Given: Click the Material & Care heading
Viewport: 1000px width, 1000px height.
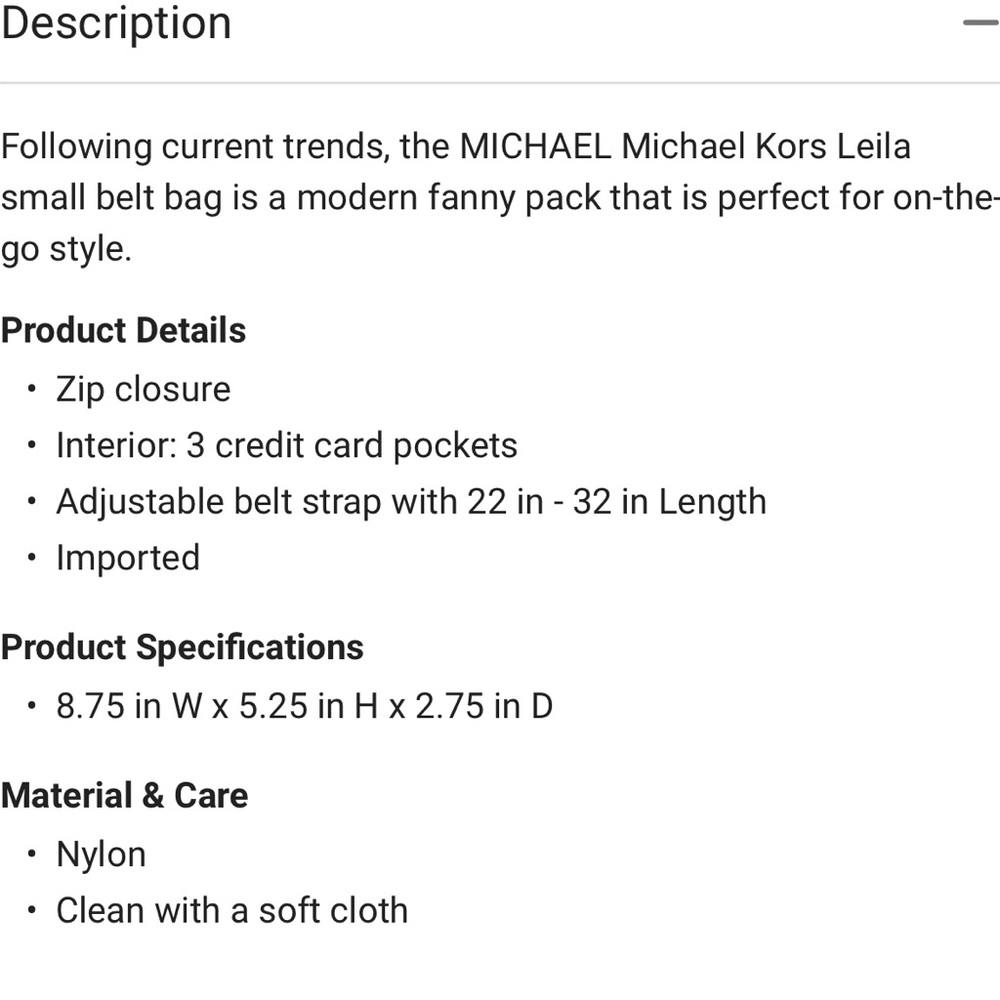Looking at the screenshot, I should pyautogui.click(x=124, y=795).
